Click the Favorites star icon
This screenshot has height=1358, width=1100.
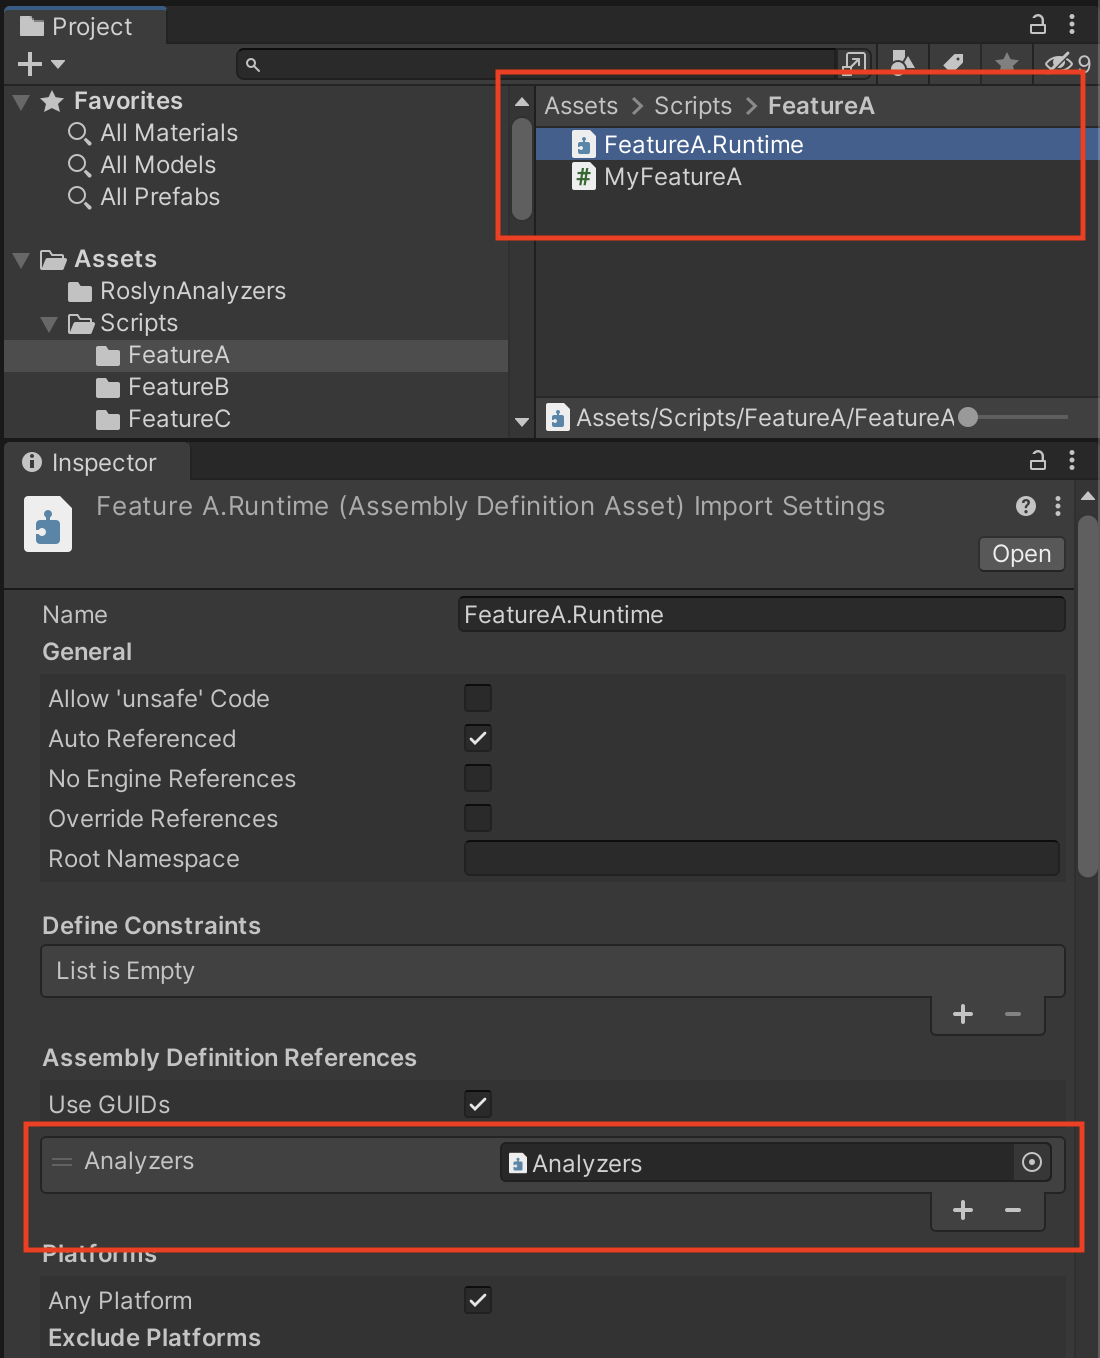[52, 101]
